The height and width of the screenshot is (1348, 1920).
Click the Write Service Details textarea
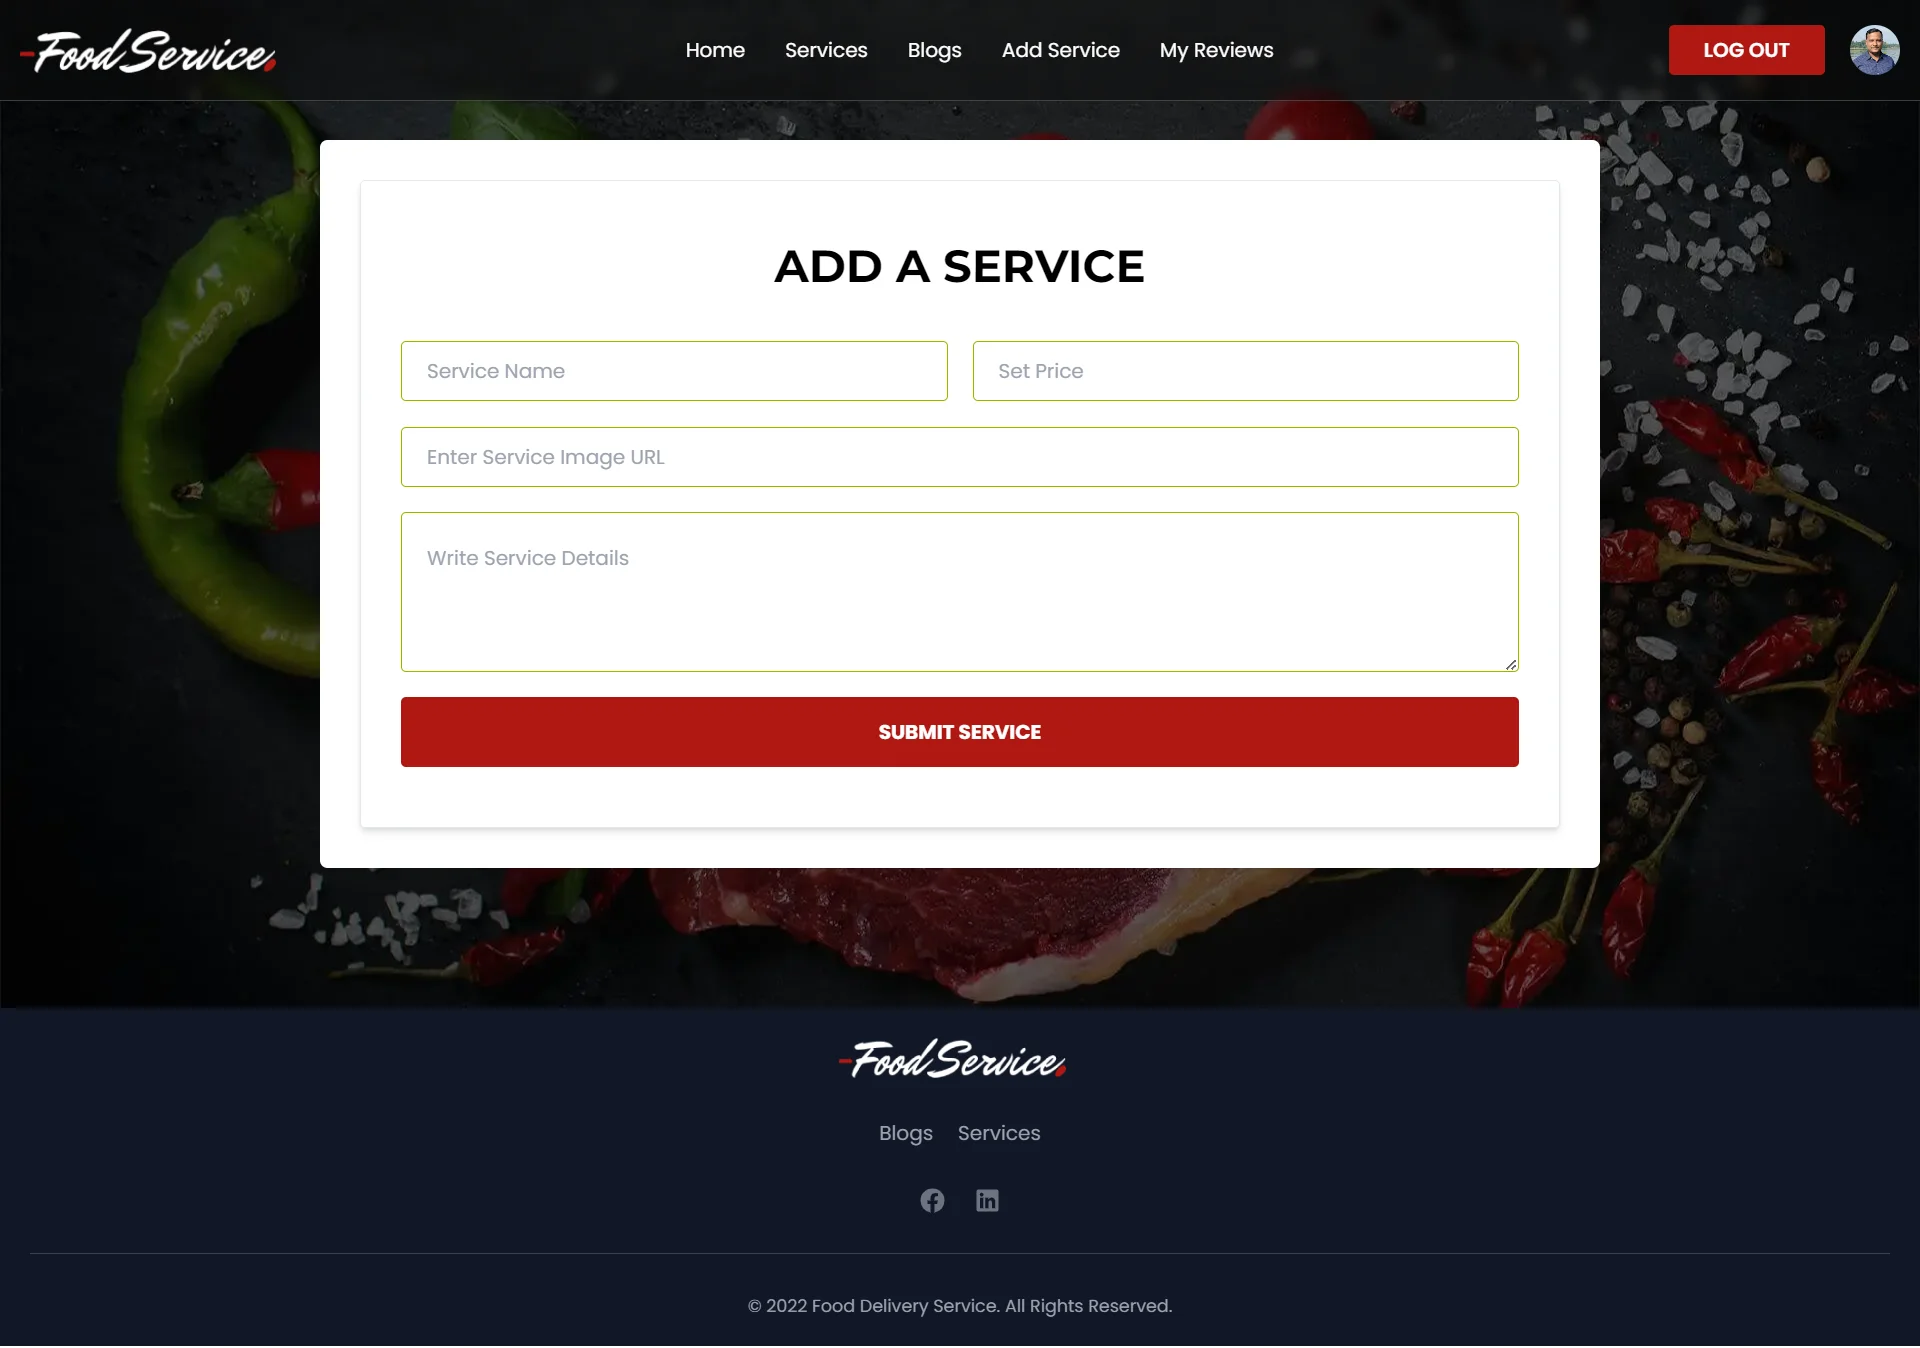(960, 591)
